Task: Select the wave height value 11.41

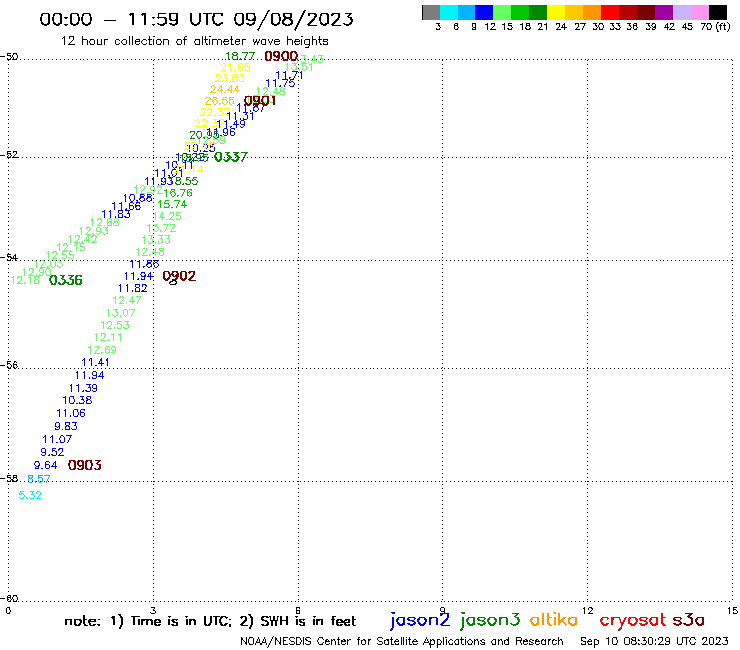Action: [95, 363]
